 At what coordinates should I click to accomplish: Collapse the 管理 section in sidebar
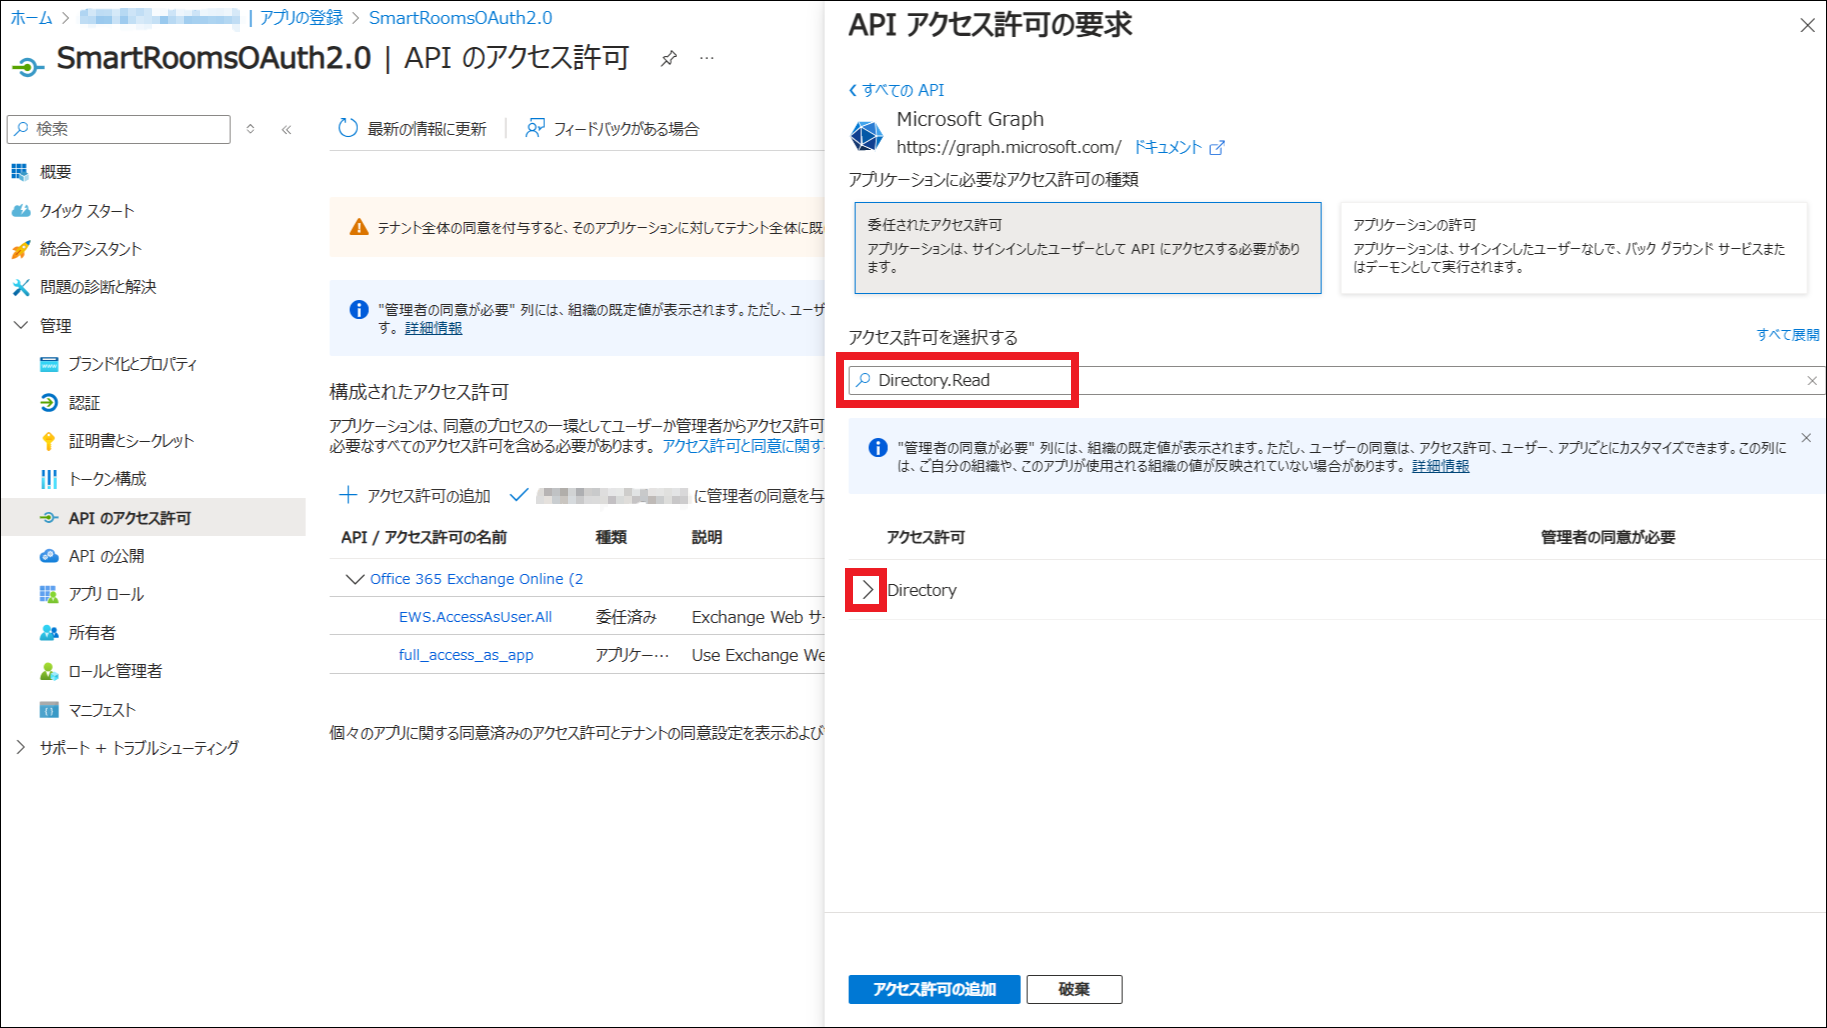pos(21,325)
